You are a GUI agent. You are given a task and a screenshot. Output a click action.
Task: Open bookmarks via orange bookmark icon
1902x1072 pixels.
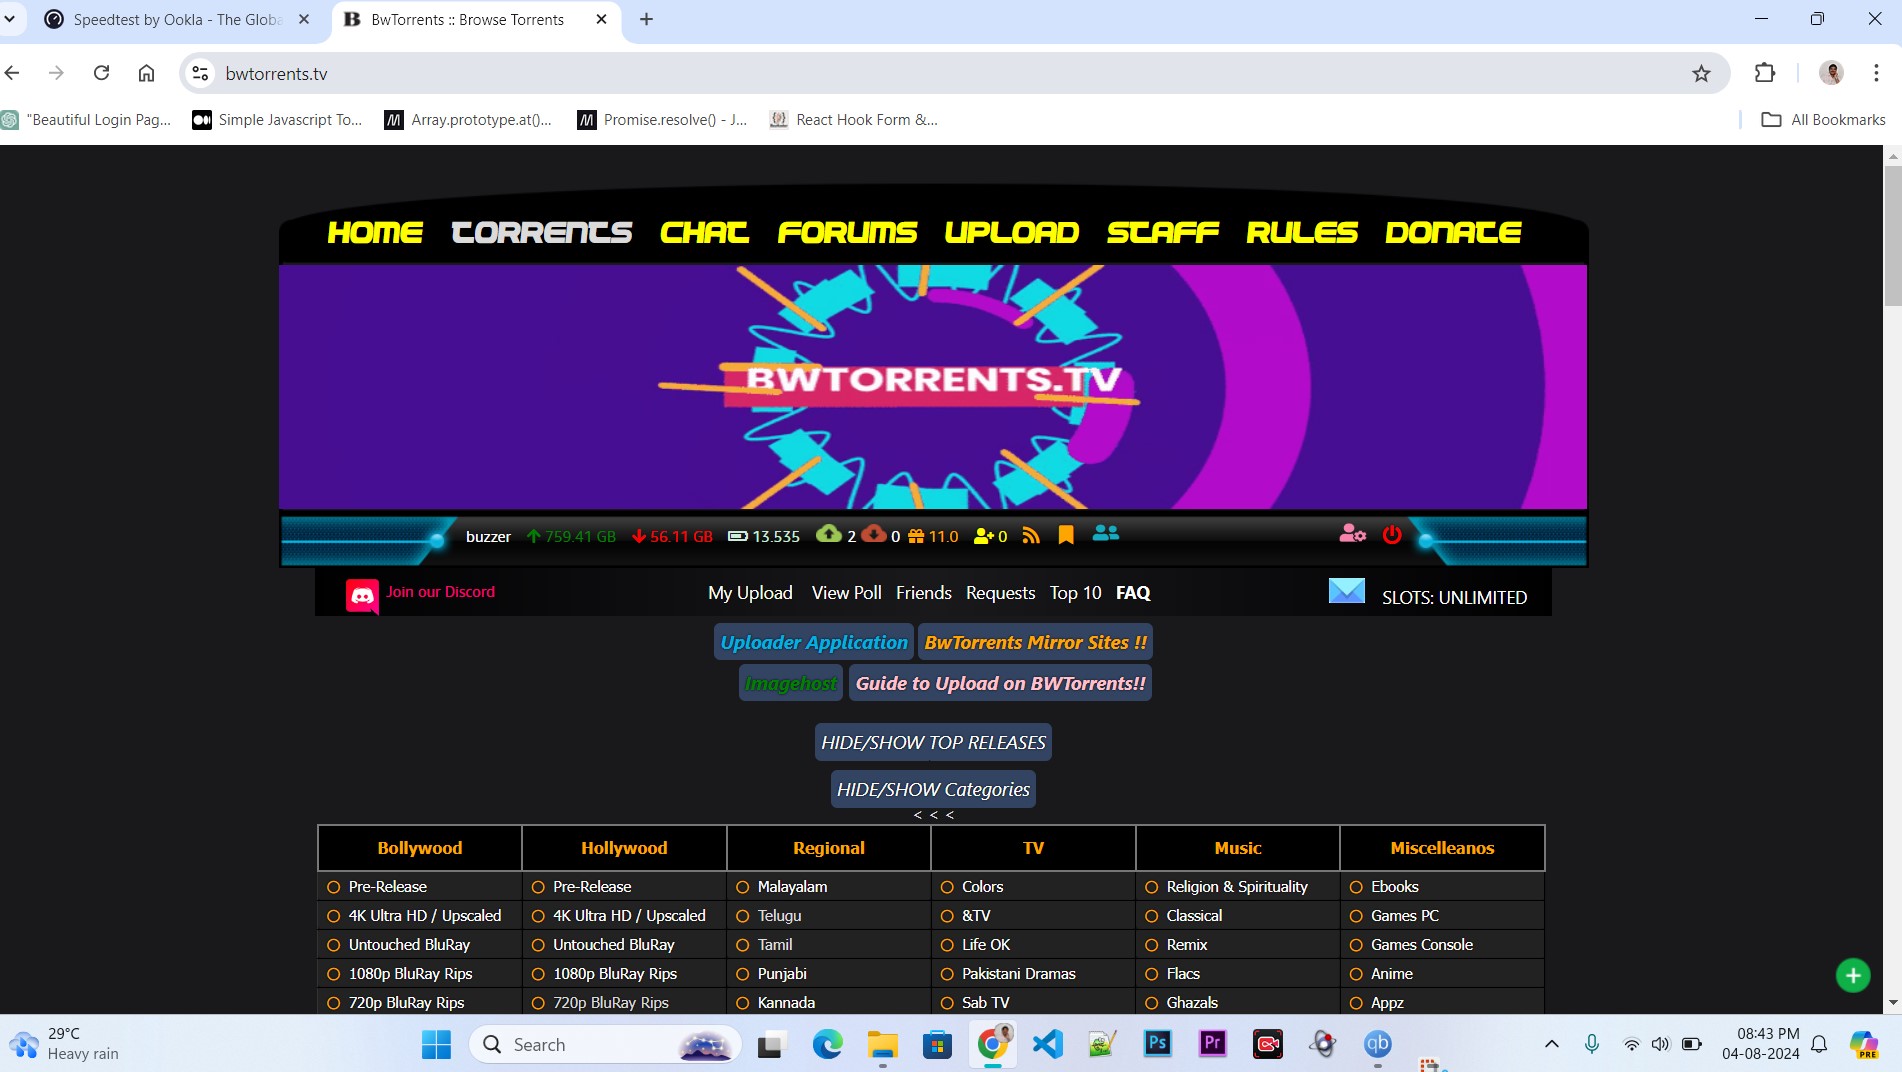[x=1066, y=535]
